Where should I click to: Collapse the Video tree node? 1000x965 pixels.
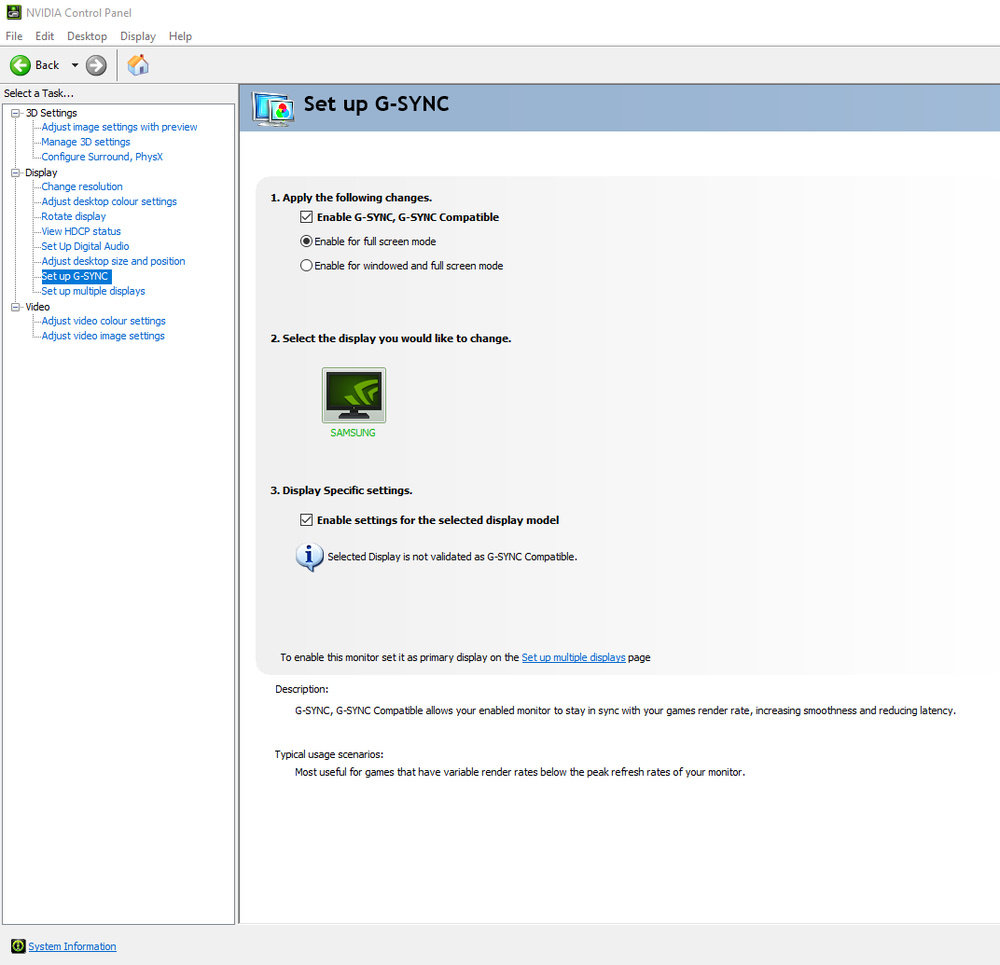coord(16,307)
